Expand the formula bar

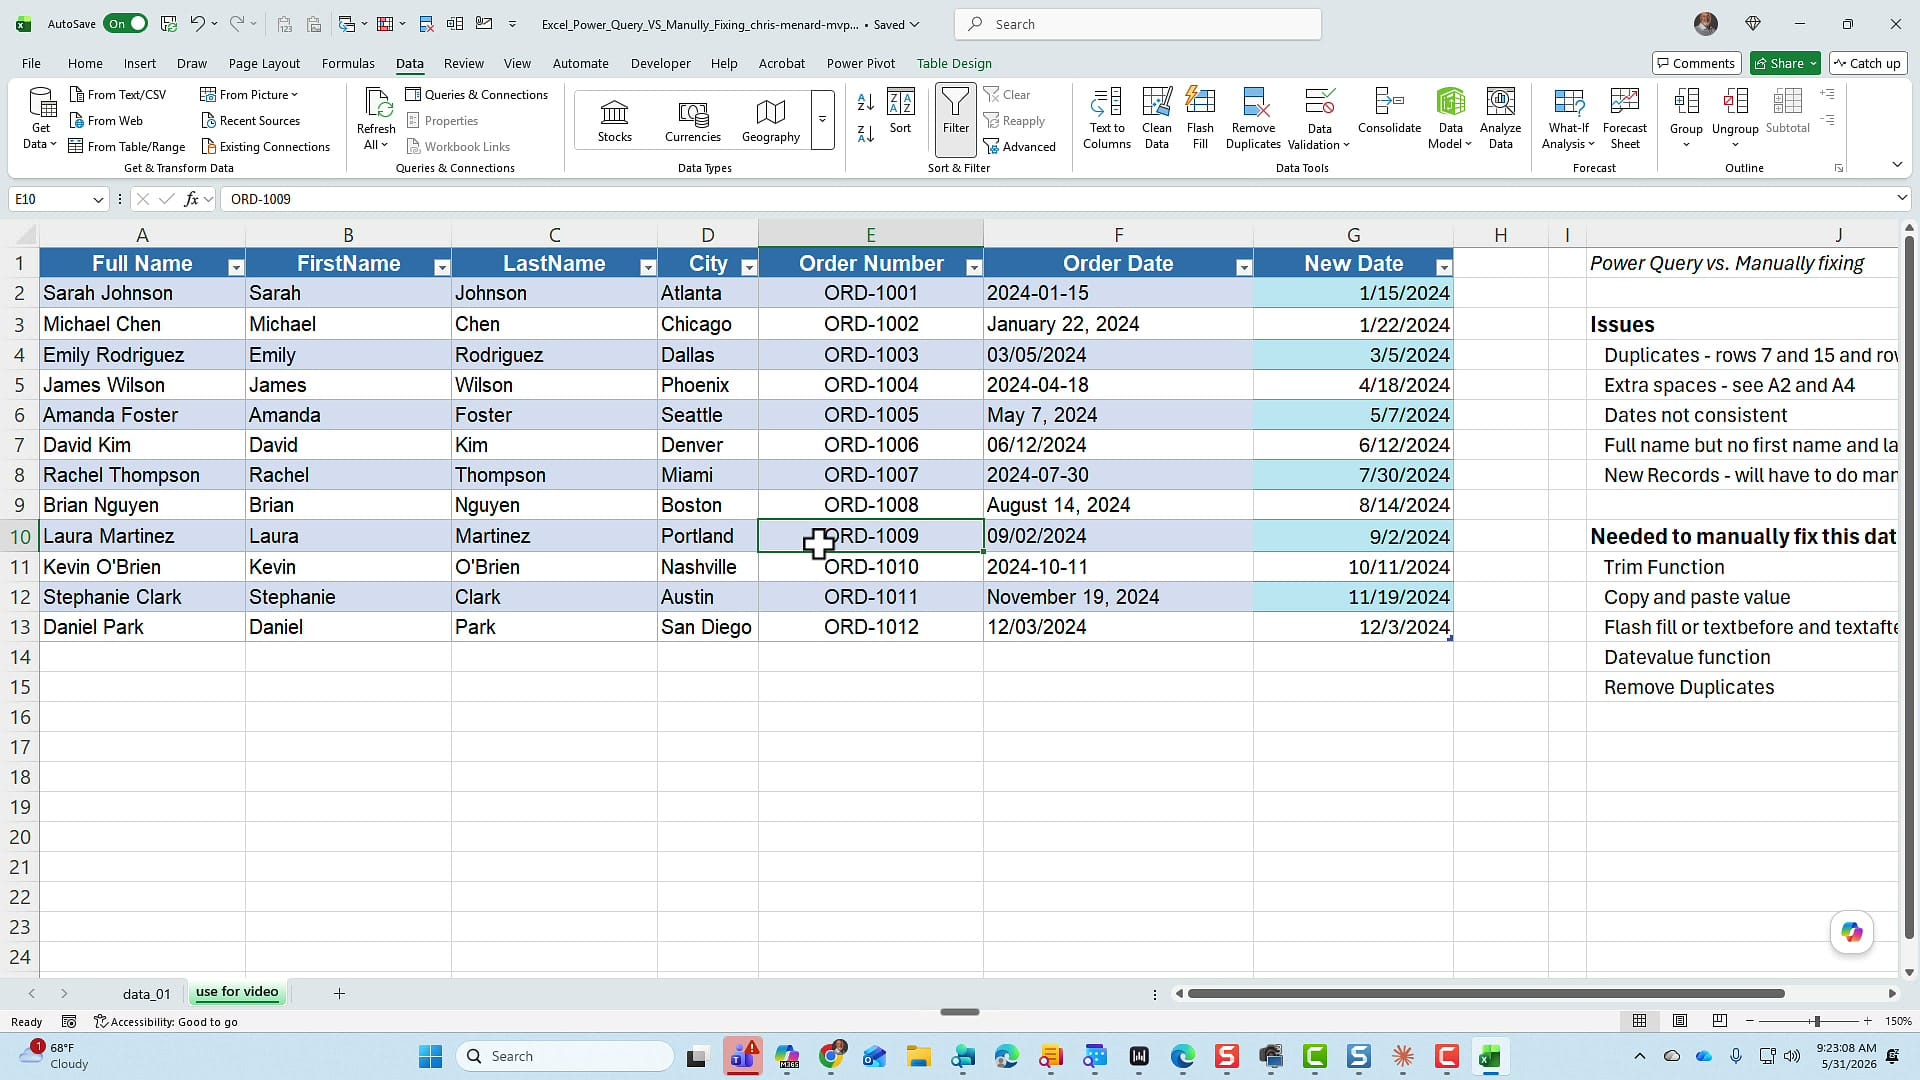coord(1902,198)
